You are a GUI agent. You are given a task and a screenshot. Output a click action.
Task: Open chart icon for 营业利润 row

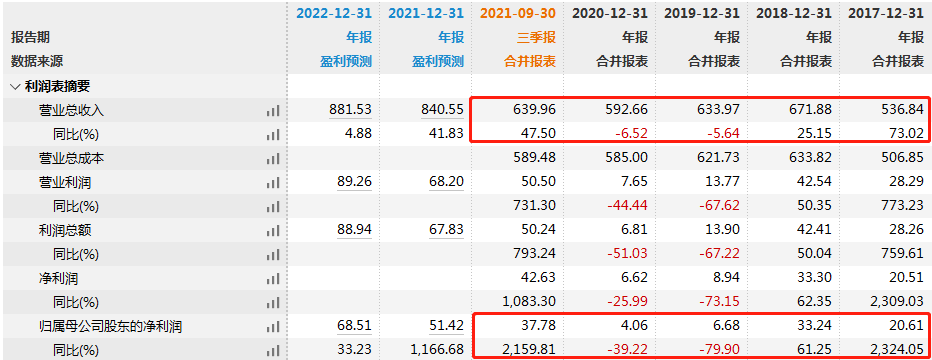pos(273,182)
